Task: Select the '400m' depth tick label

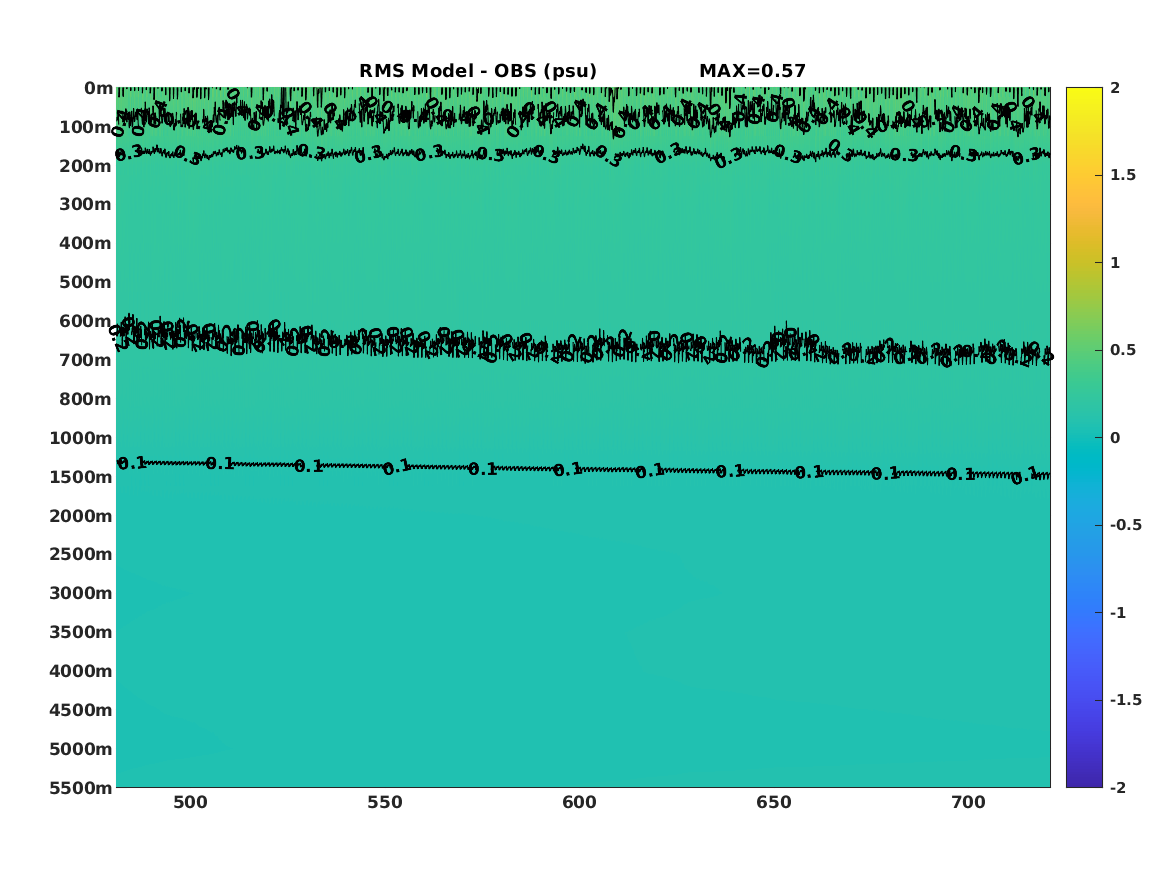Action: [x=86, y=243]
